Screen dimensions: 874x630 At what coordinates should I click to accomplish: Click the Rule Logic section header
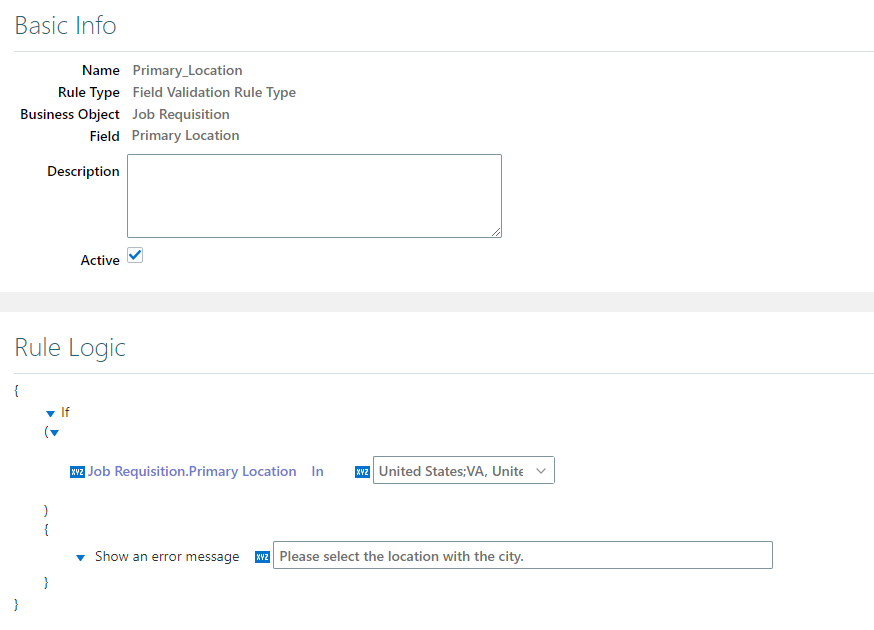coord(70,348)
